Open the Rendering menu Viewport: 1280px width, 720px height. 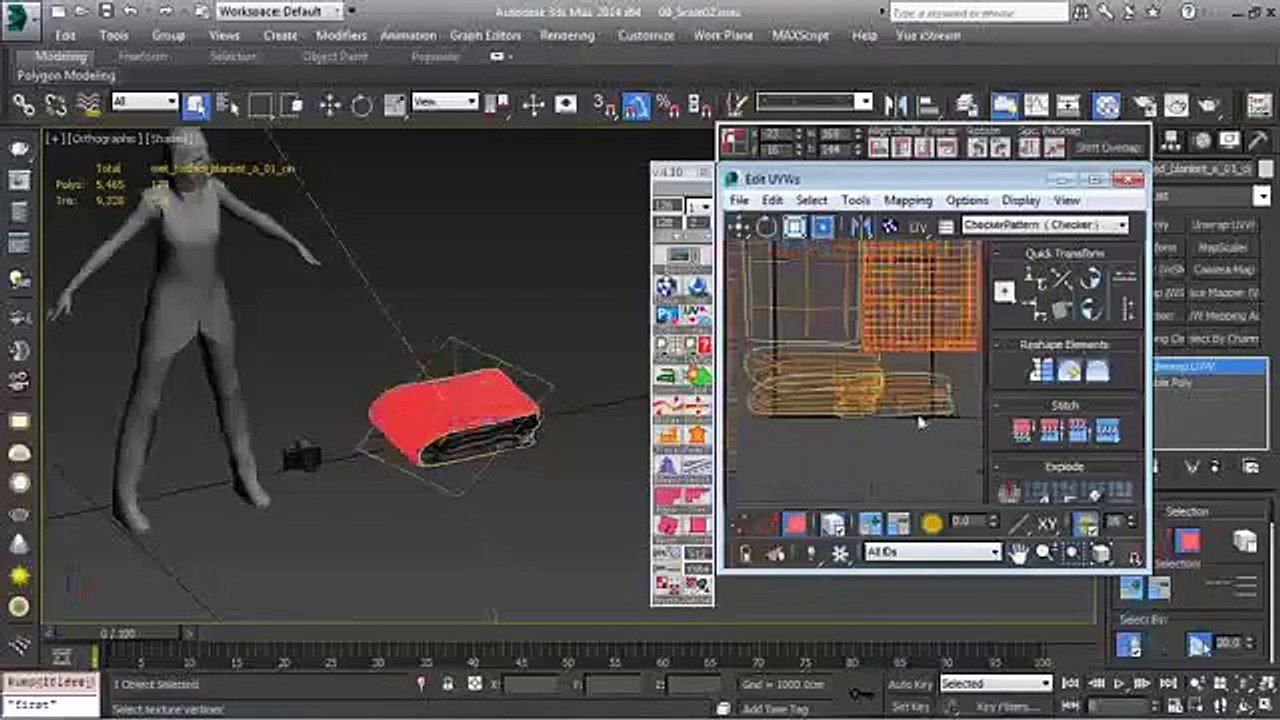[x=567, y=35]
